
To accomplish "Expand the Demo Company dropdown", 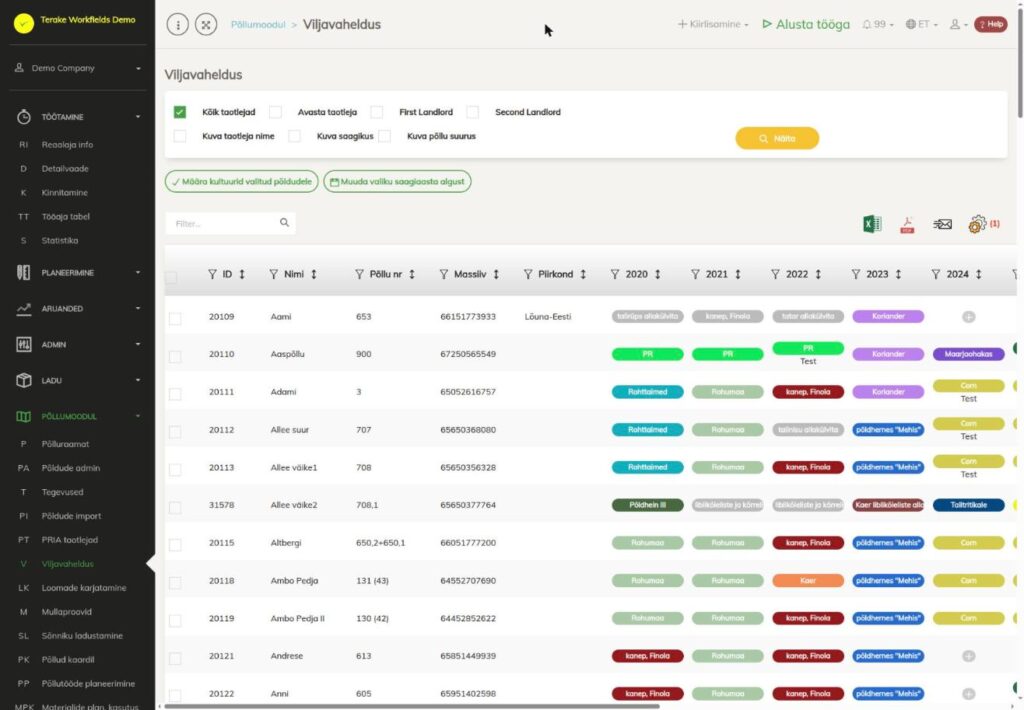I will 78,68.
